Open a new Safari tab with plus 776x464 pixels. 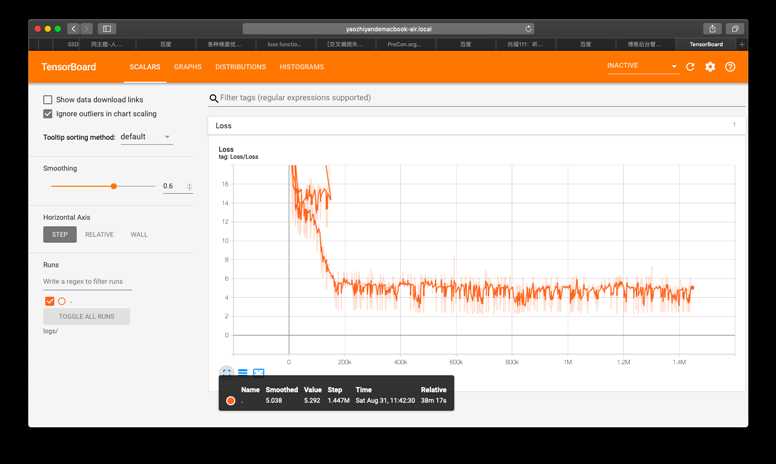pyautogui.click(x=741, y=44)
